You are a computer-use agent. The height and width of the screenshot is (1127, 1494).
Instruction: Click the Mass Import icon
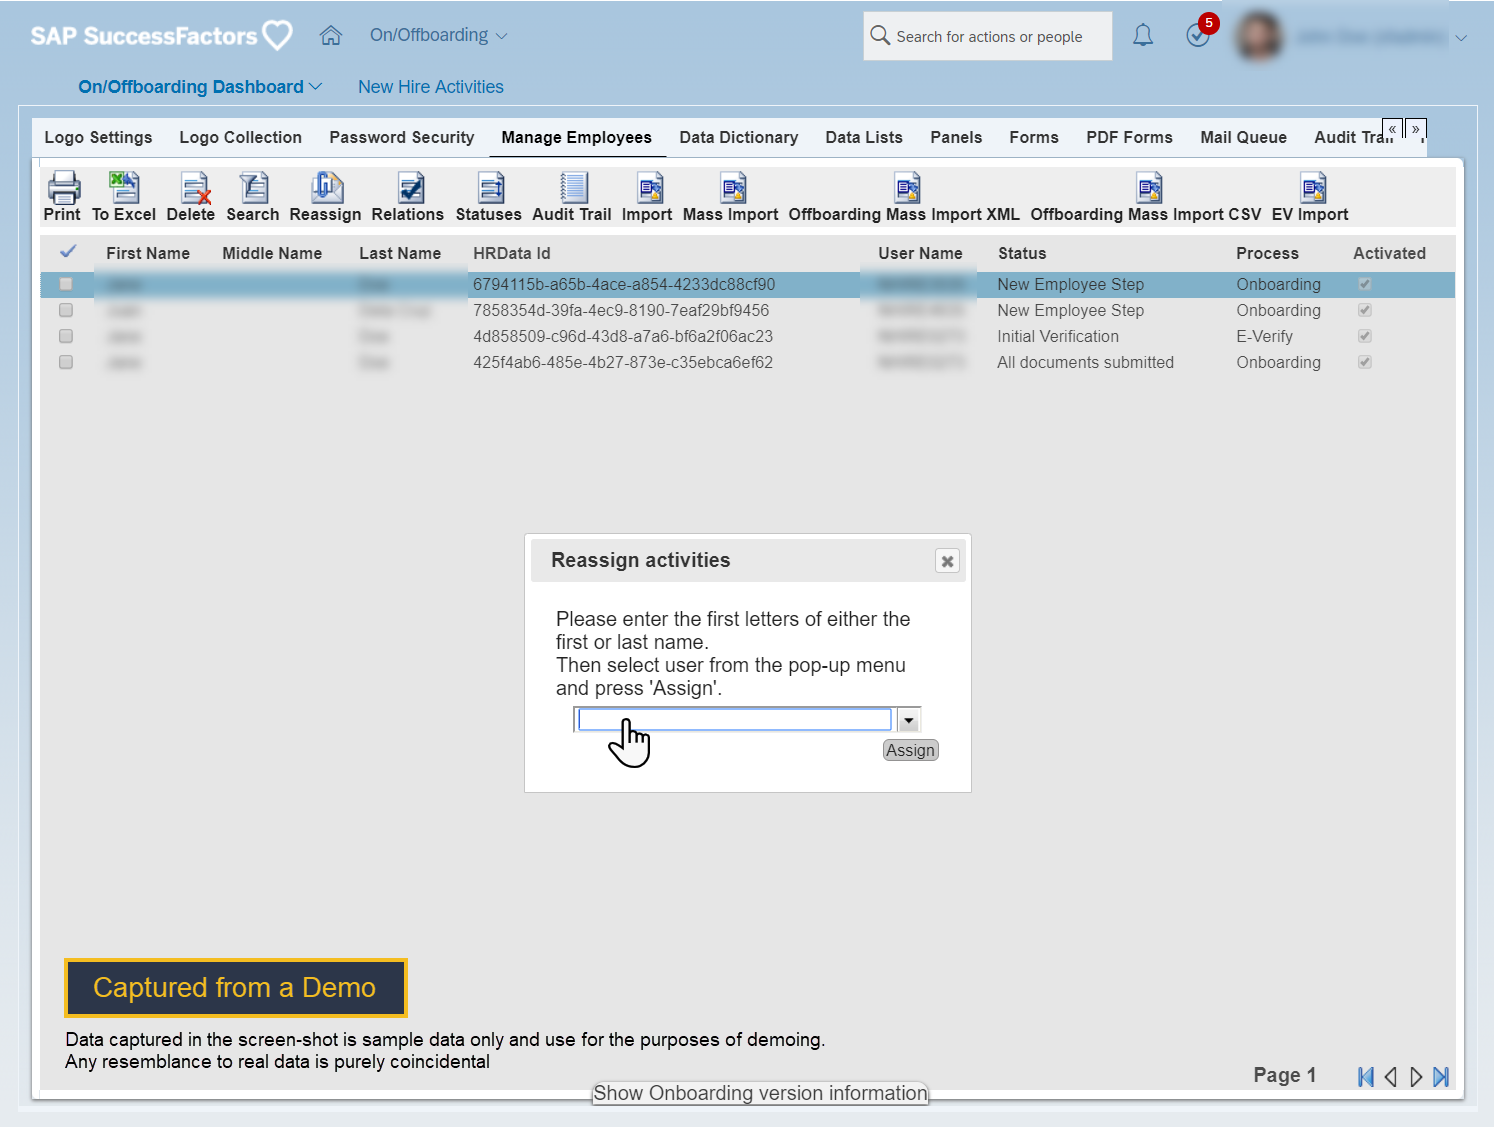(x=732, y=188)
